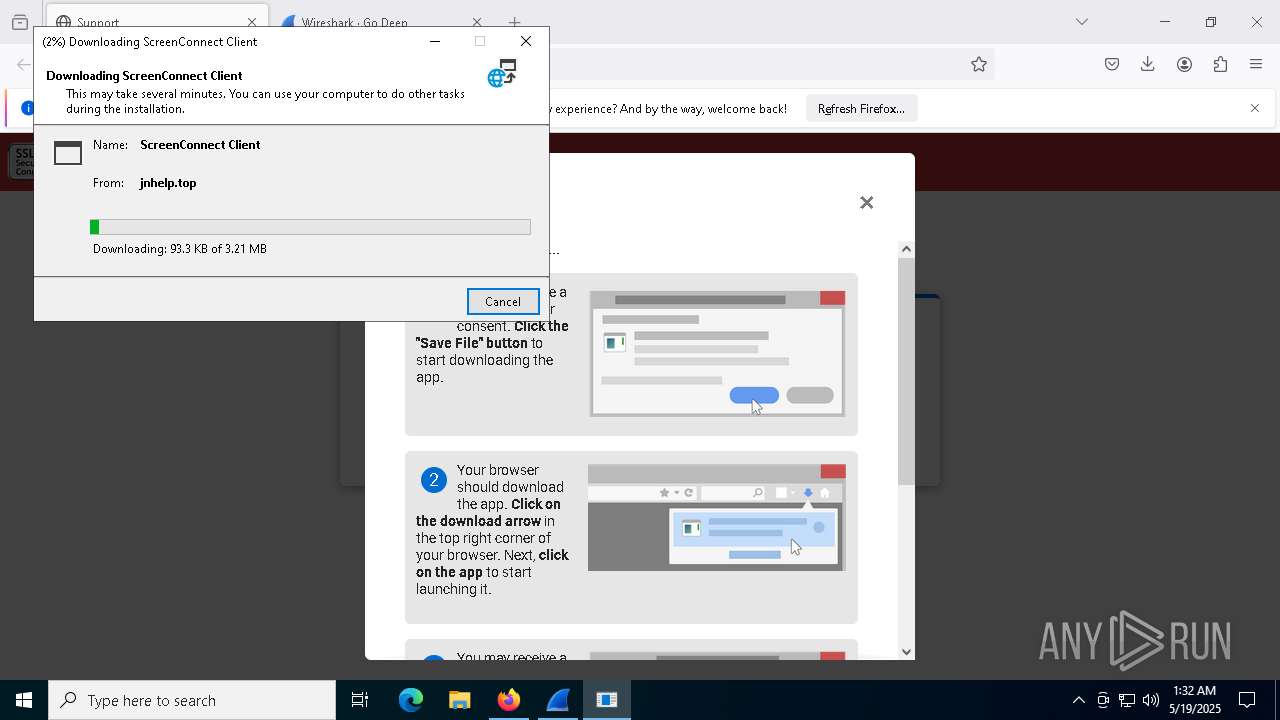This screenshot has width=1280, height=720.
Task: Dismiss the Firefox notification bar
Action: click(1255, 108)
